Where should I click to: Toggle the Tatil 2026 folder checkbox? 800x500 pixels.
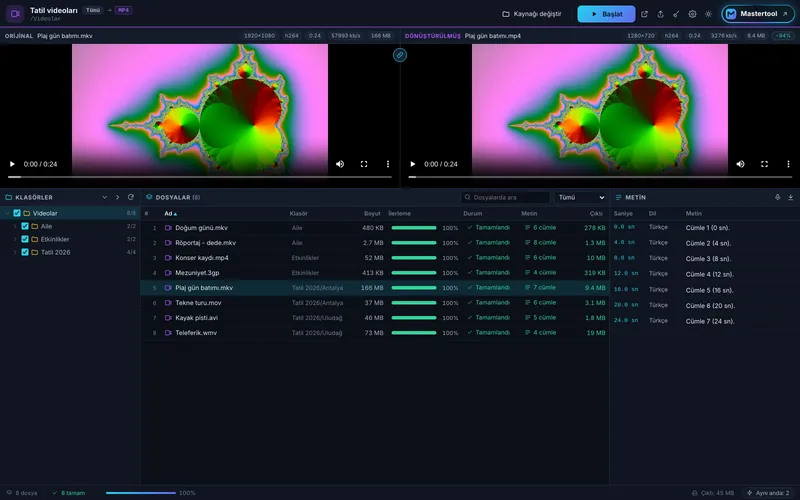pos(25,252)
